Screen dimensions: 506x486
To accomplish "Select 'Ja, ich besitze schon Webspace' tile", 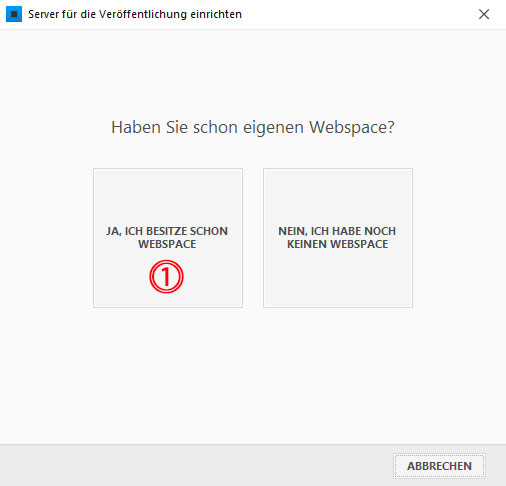I will click(x=168, y=238).
